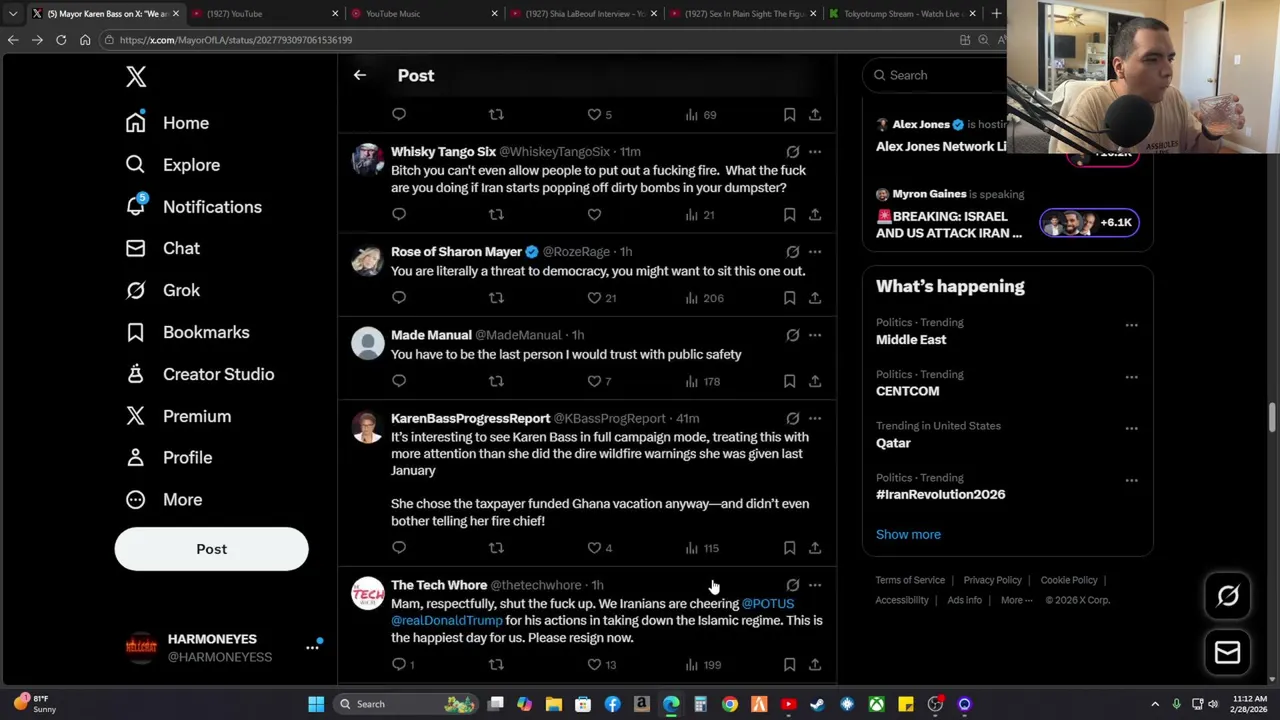Image resolution: width=1280 pixels, height=720 pixels.
Task: Share The Tech Whore post
Action: coord(815,664)
